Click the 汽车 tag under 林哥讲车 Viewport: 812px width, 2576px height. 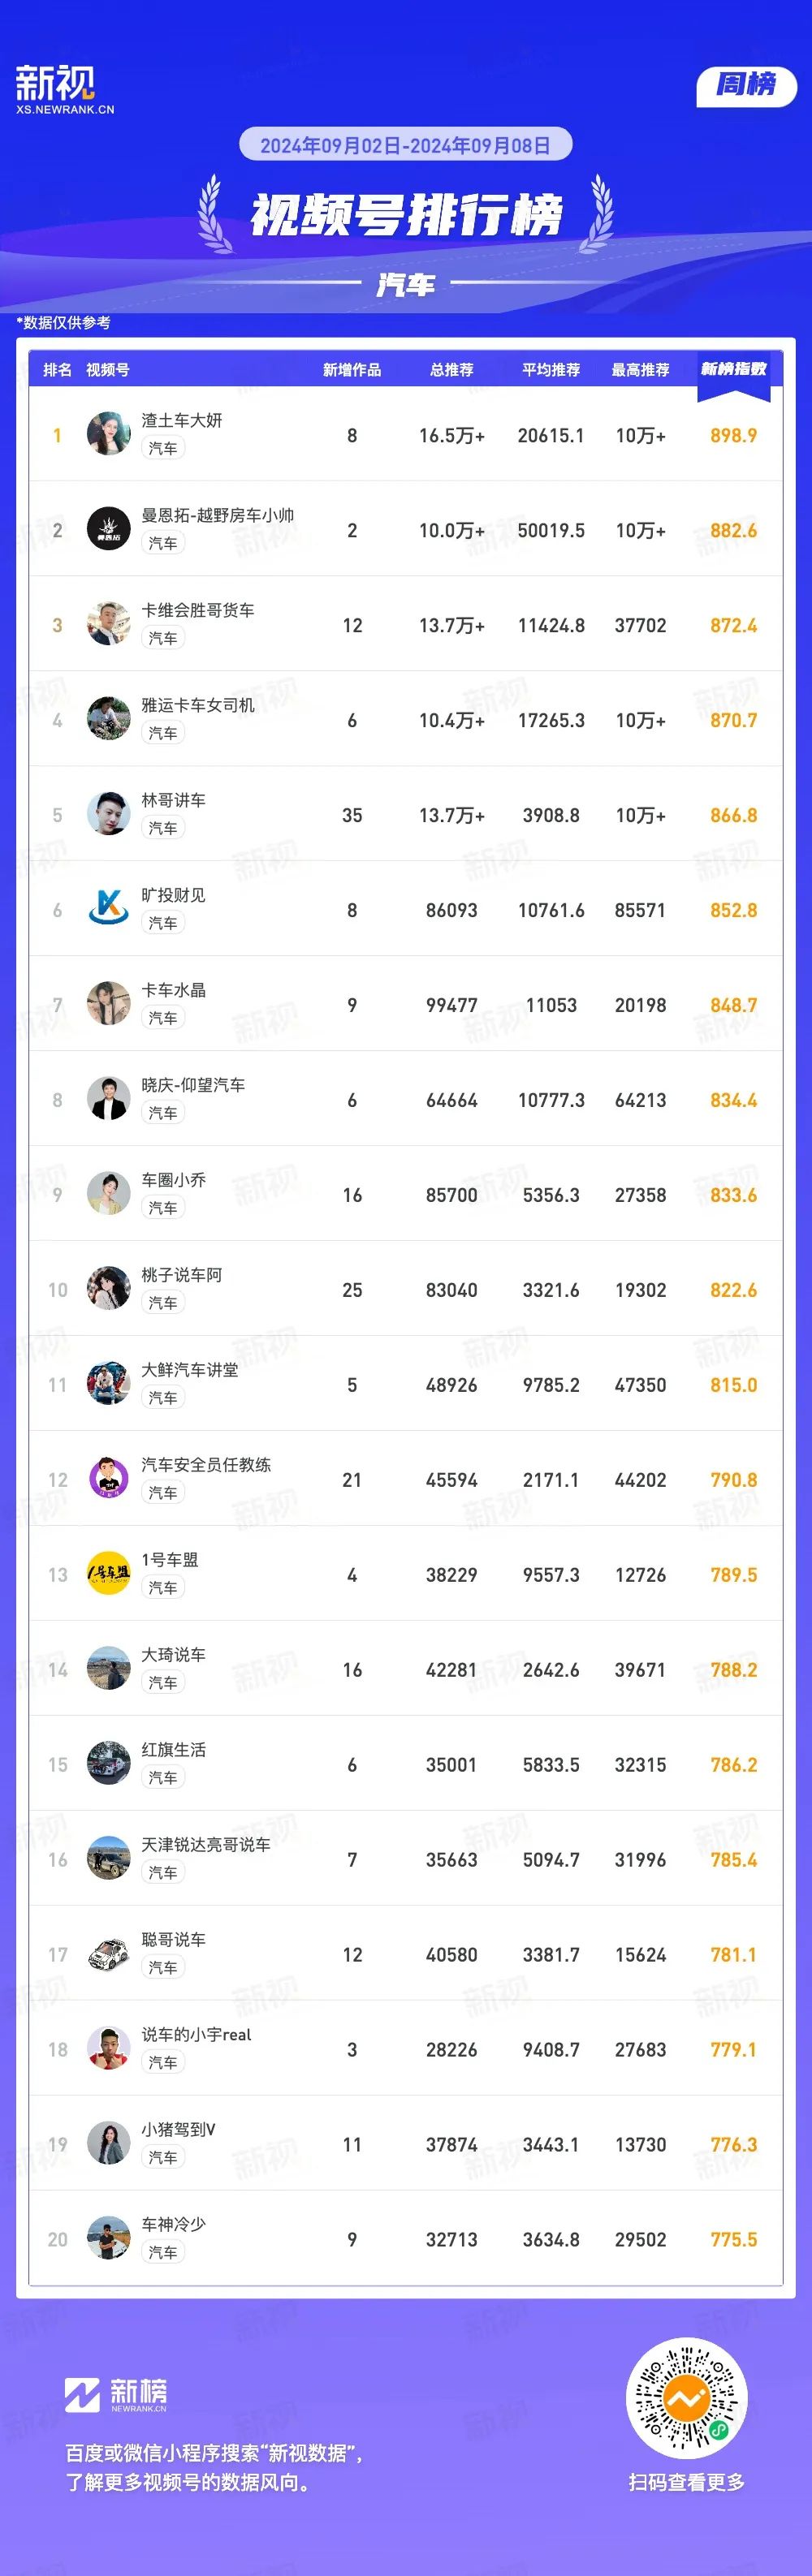click(x=163, y=828)
